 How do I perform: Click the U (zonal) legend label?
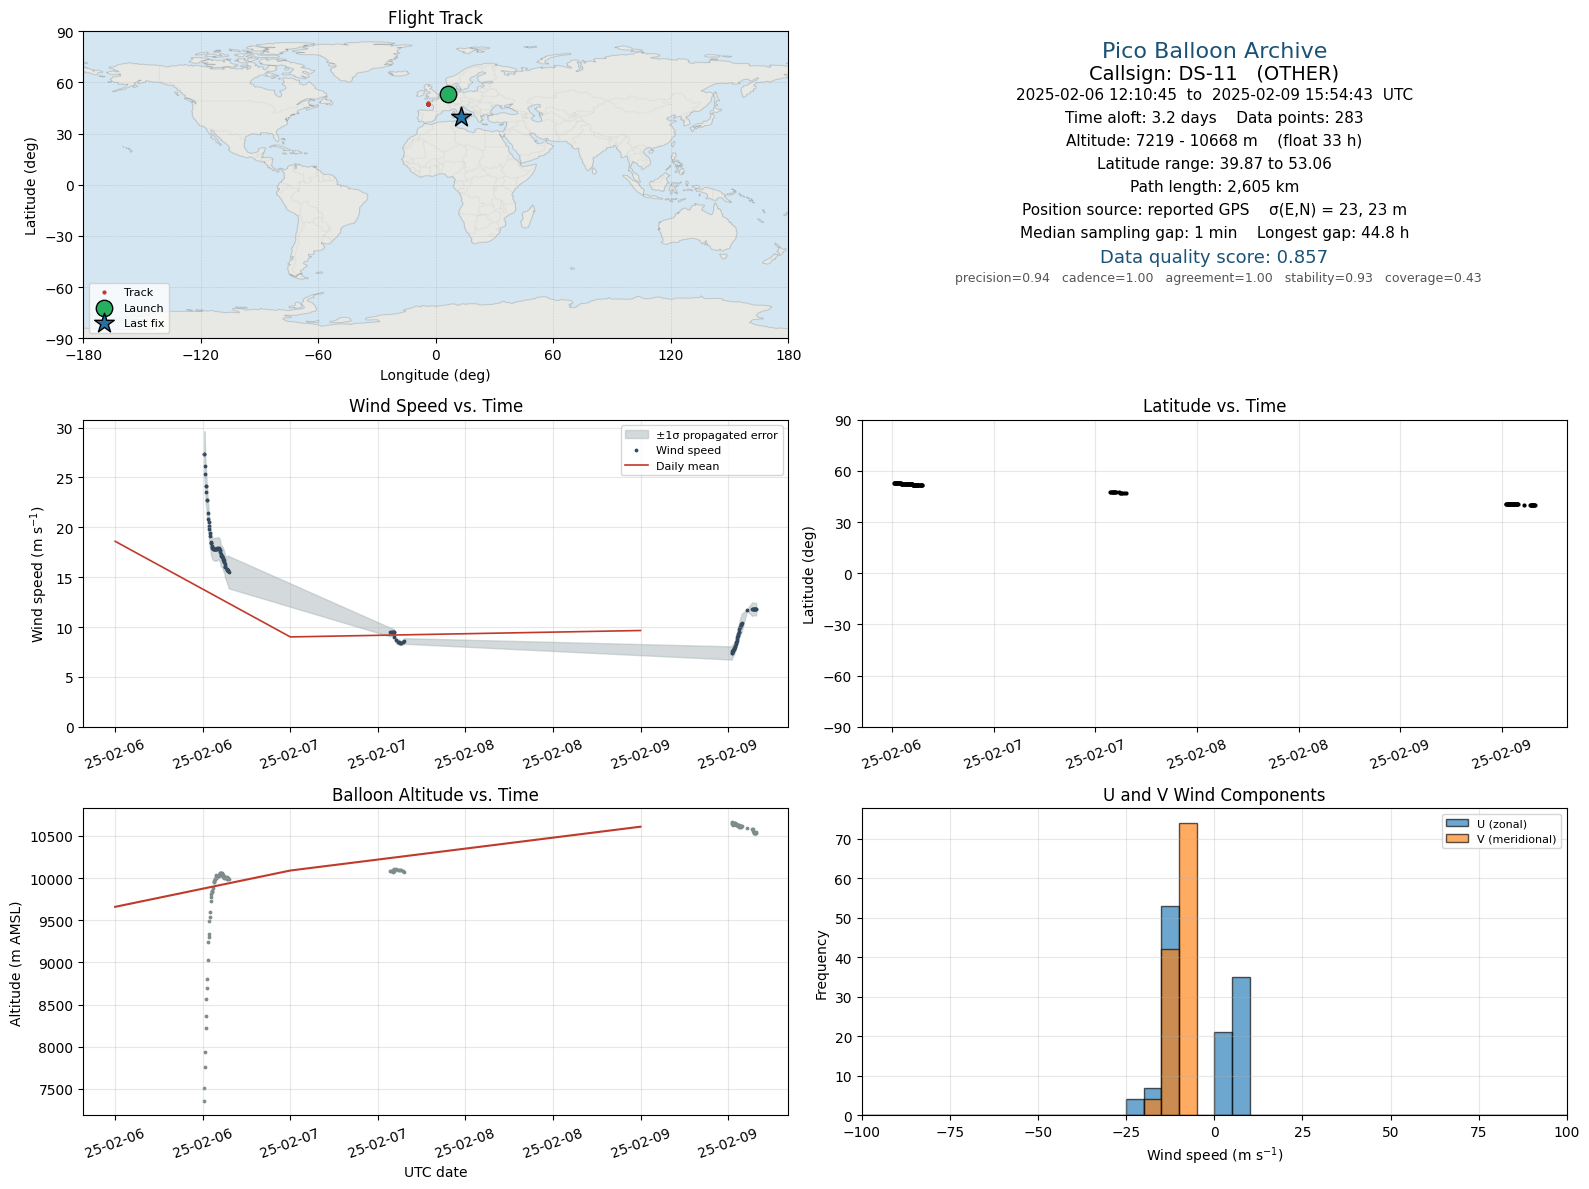click(1502, 824)
